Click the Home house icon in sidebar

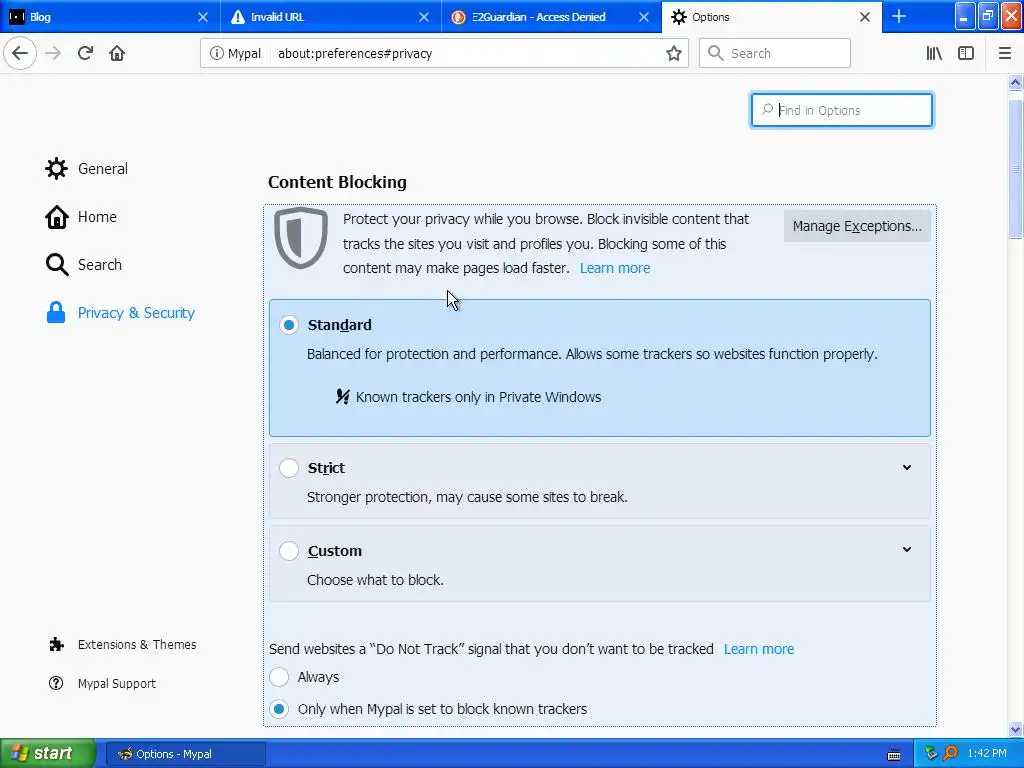(56, 217)
